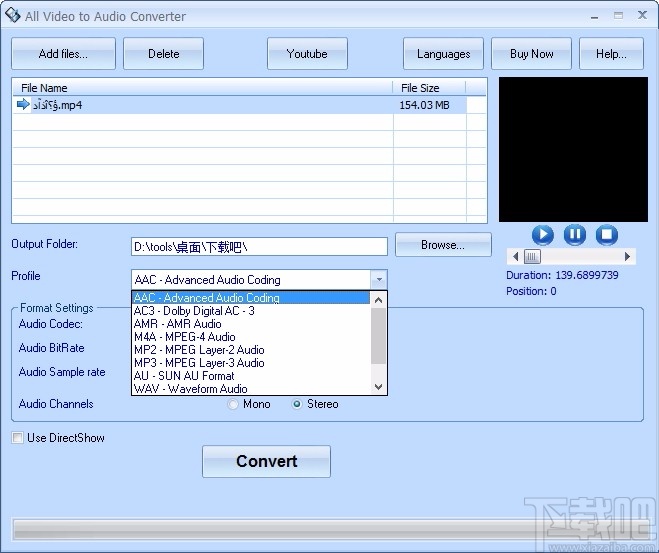Open Help

pyautogui.click(x=611, y=54)
